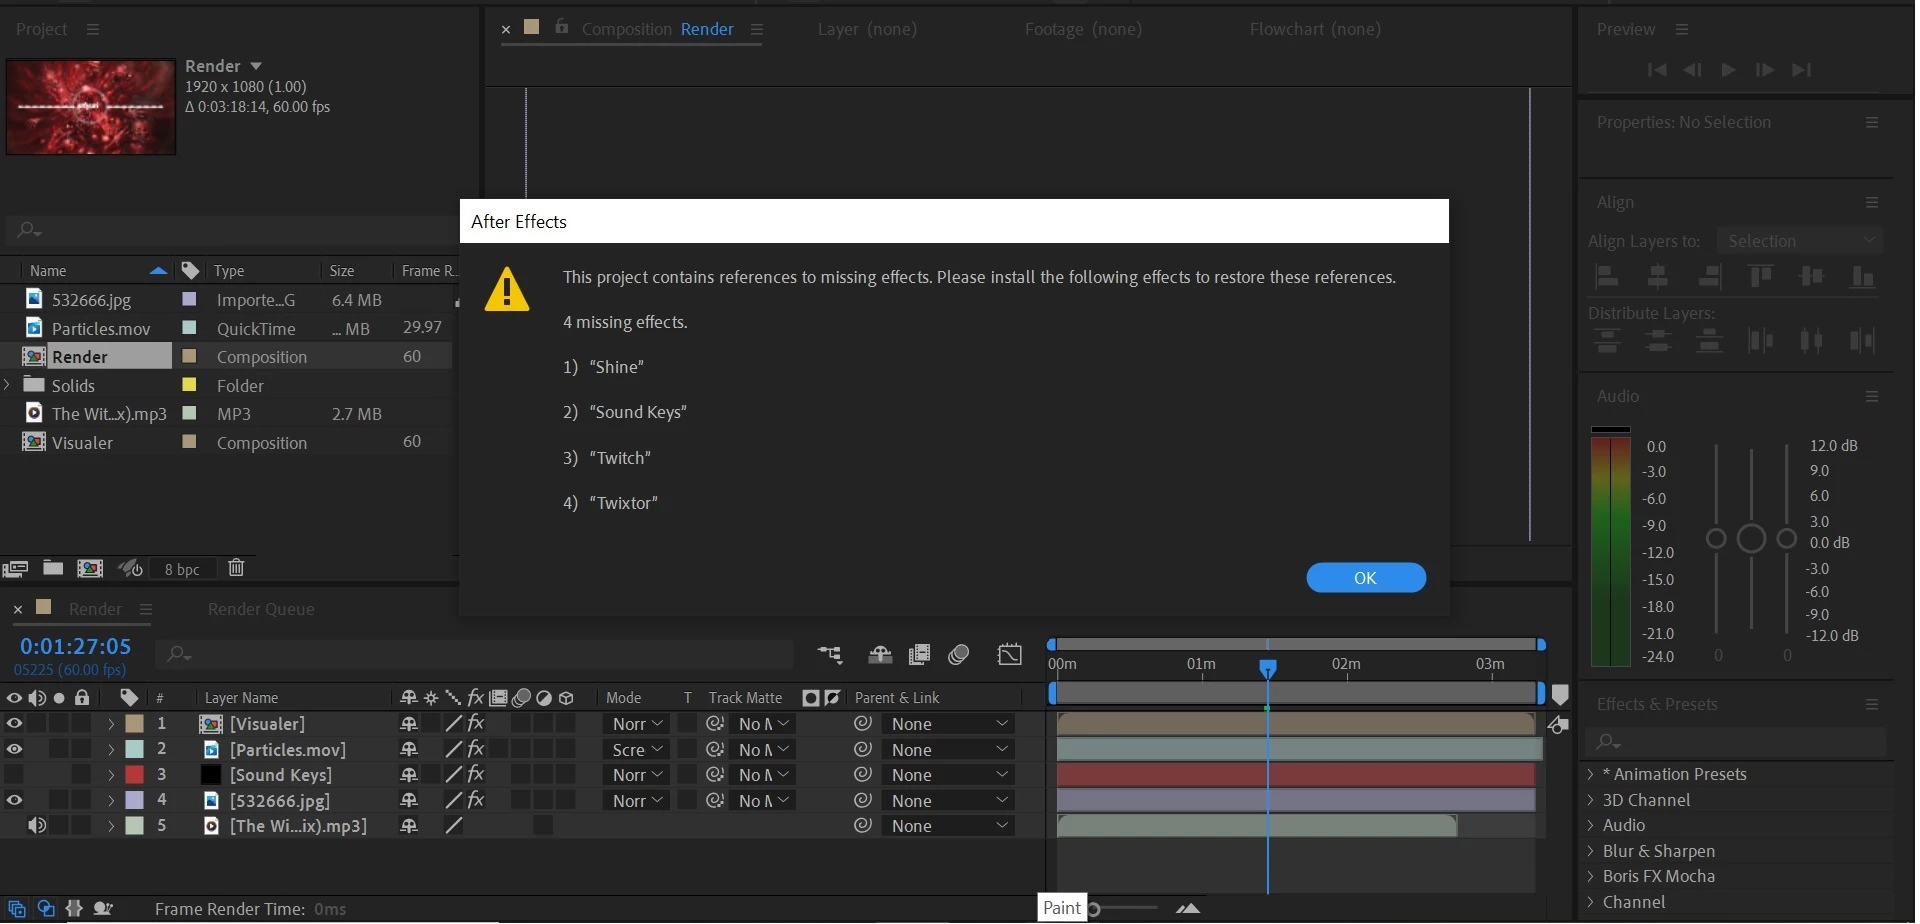Open blending Mode dropdown for Visualer layer

tap(637, 723)
